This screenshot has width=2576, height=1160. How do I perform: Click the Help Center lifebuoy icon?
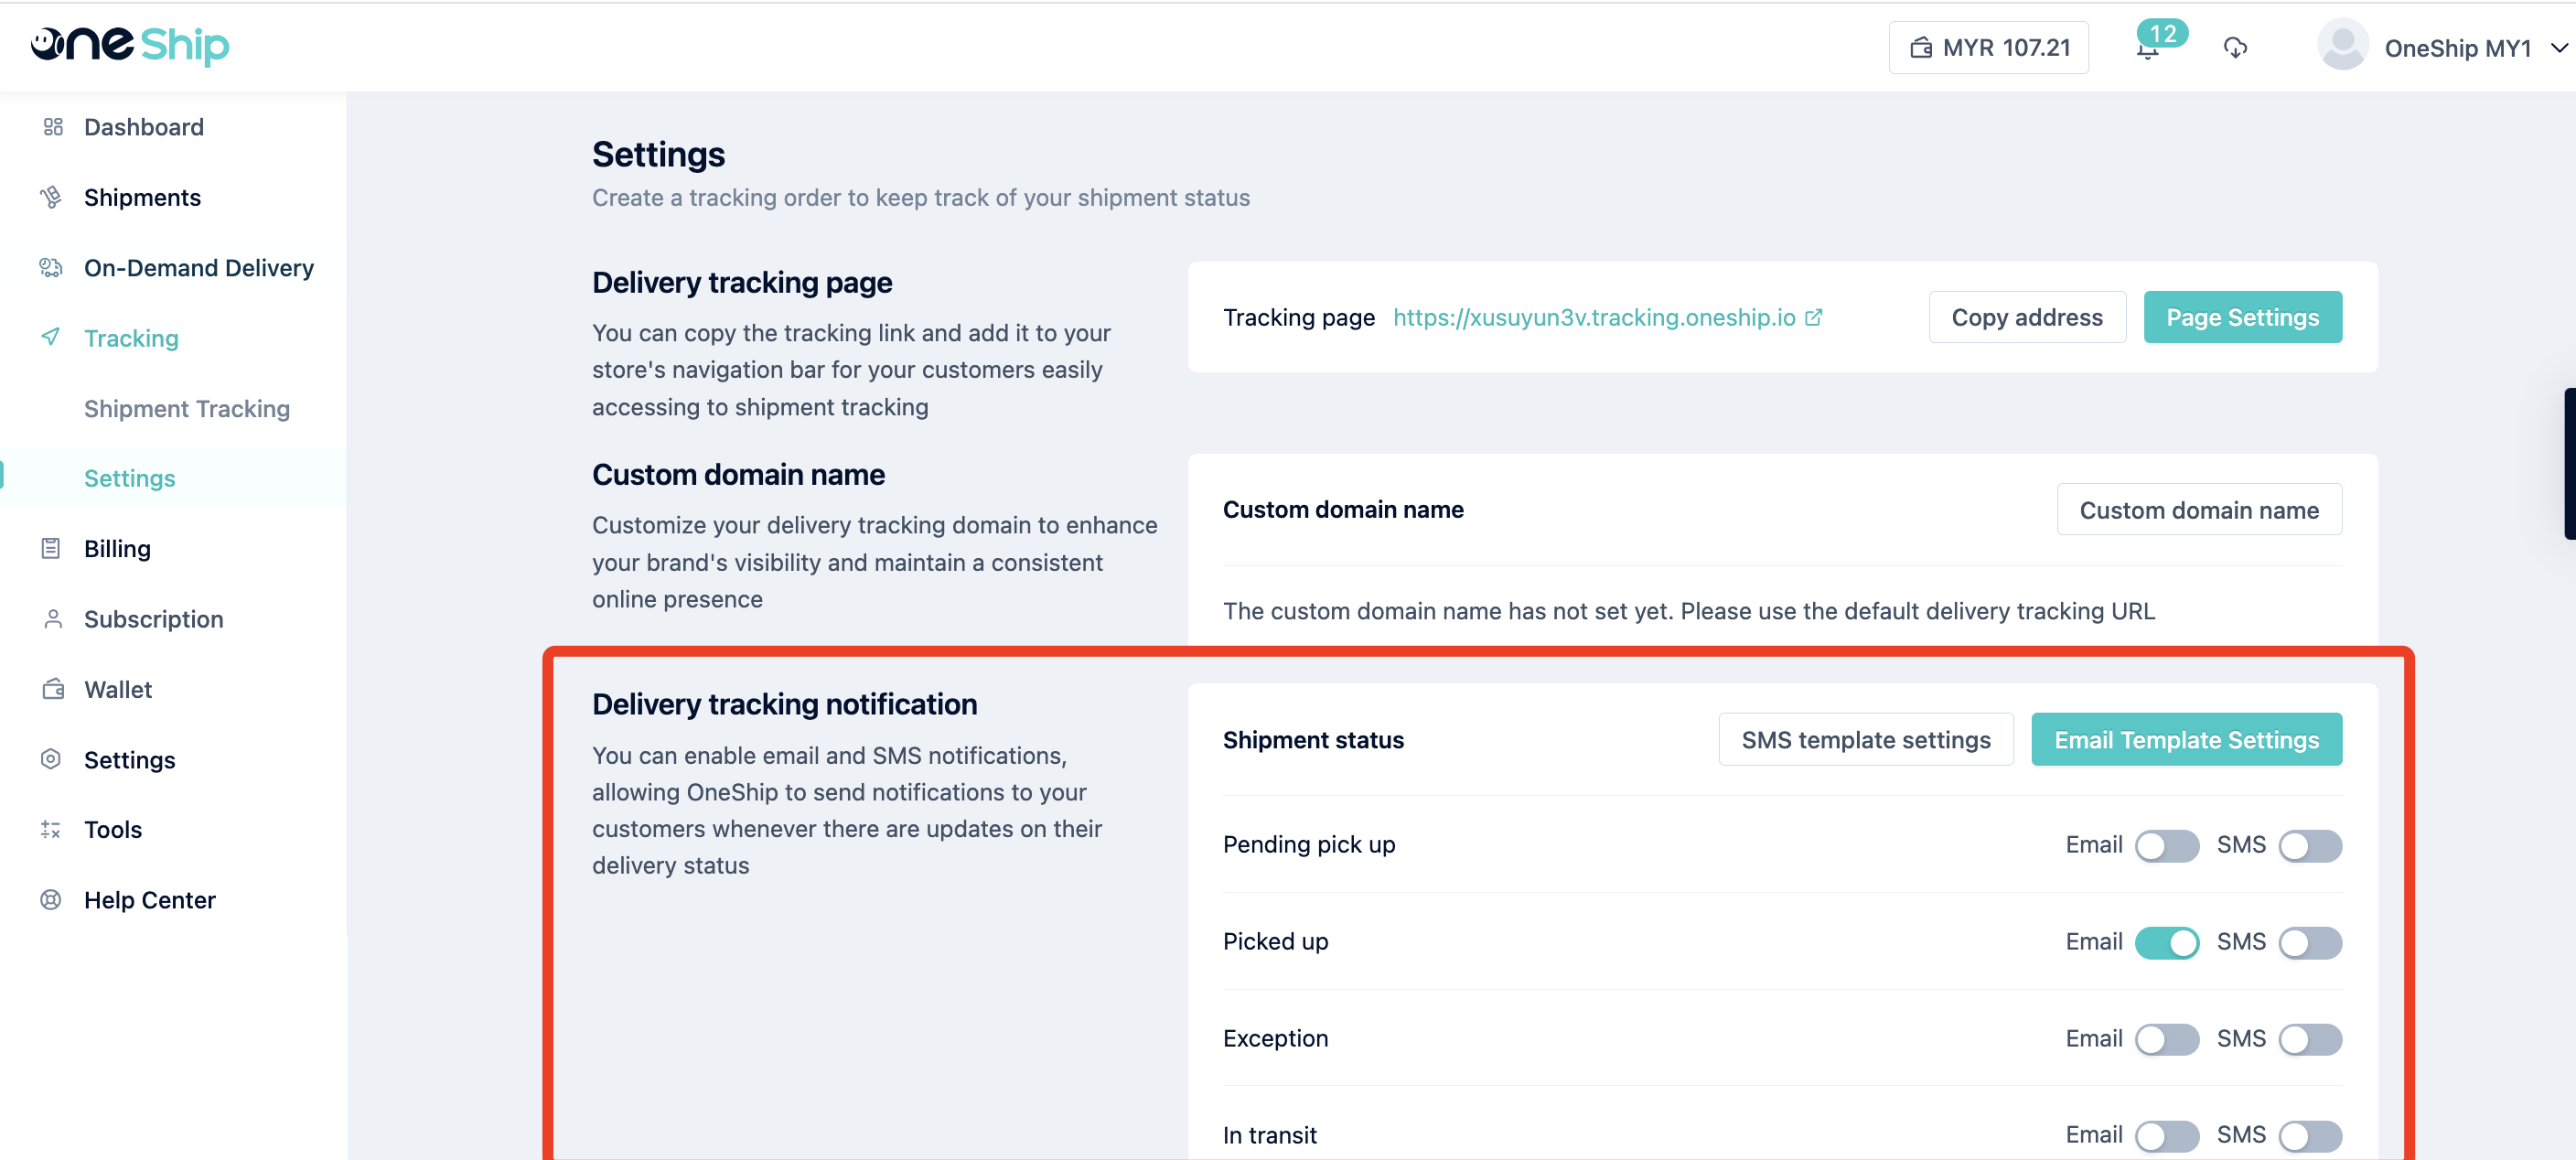[51, 900]
